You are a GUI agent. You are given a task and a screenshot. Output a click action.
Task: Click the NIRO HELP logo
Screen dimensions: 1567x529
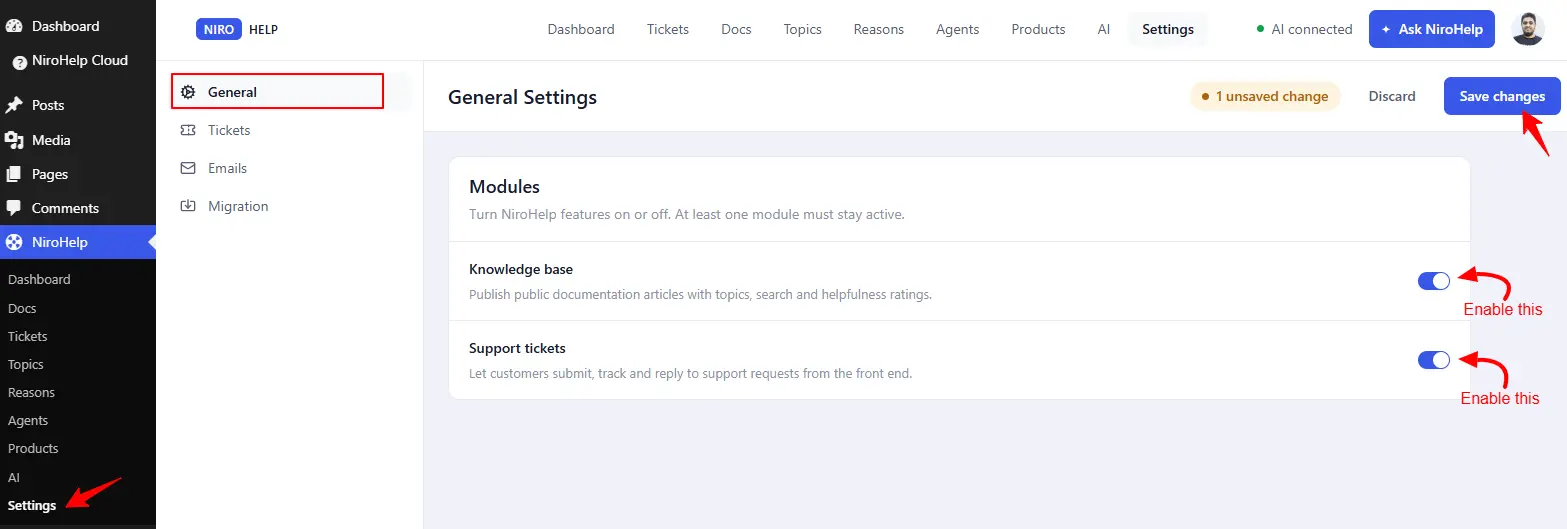[237, 29]
